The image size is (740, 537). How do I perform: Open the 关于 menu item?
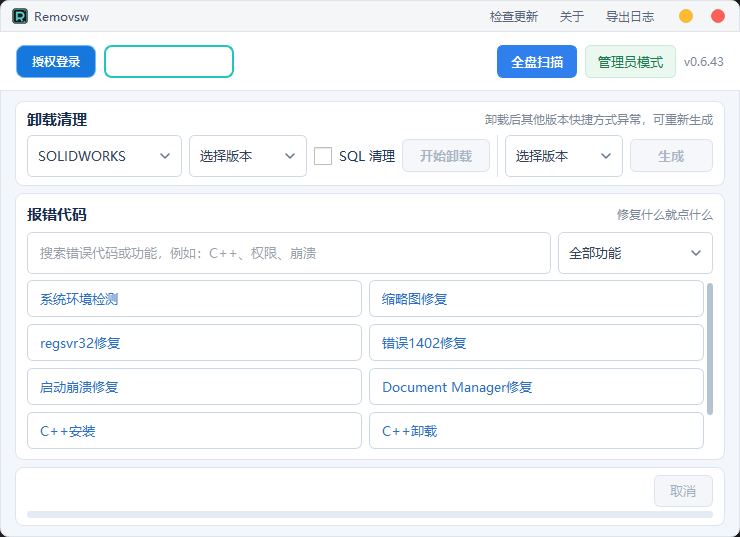572,17
